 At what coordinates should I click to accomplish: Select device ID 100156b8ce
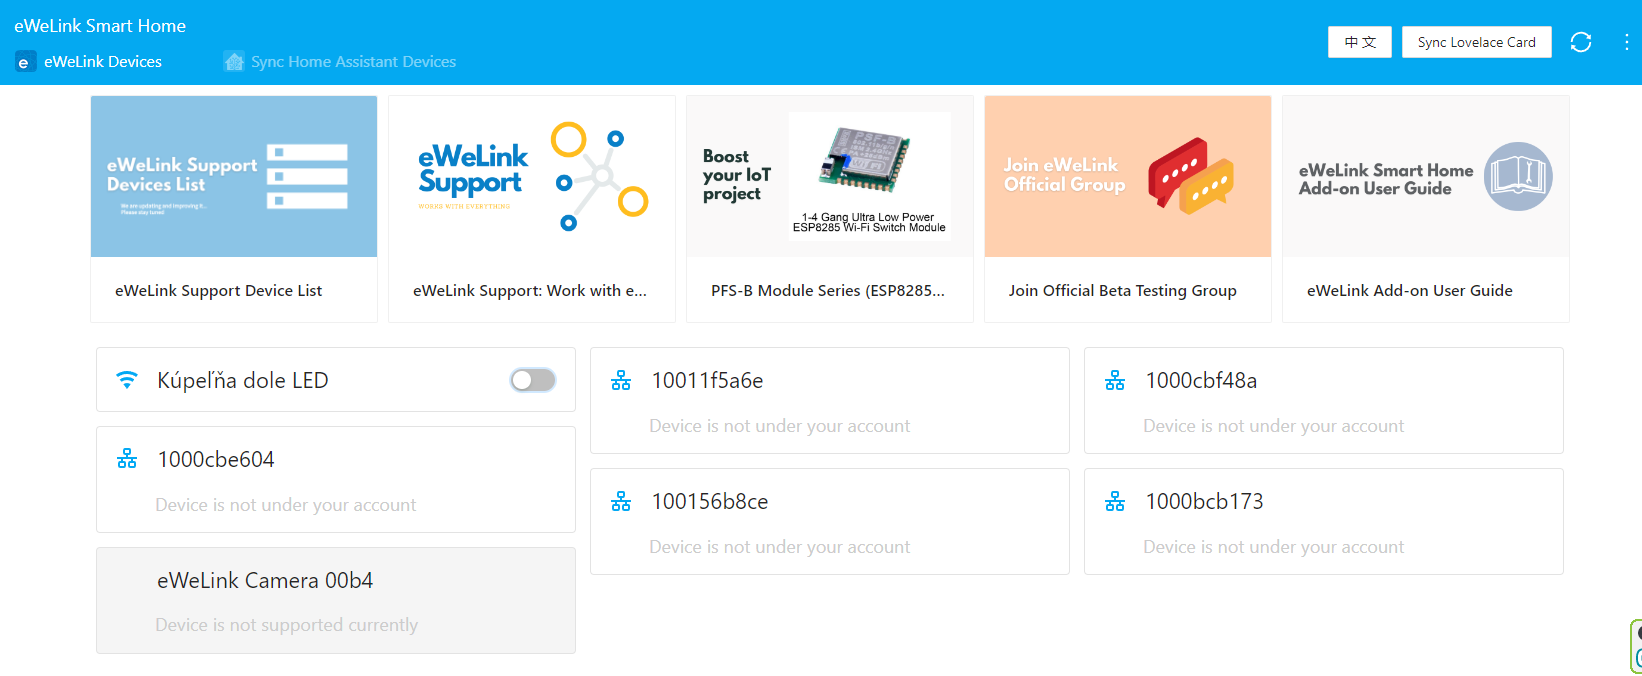[710, 501]
